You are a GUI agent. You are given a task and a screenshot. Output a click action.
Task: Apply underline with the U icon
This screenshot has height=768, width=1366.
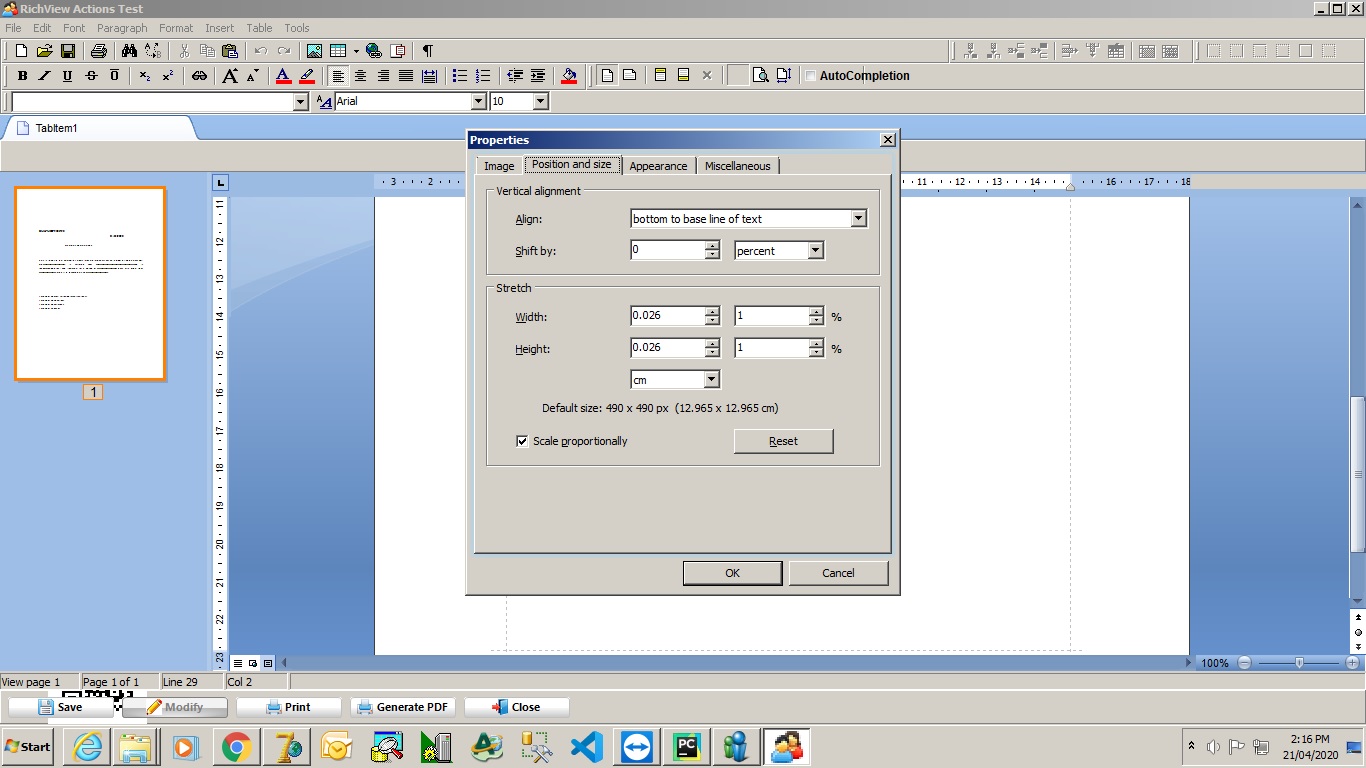(x=67, y=76)
